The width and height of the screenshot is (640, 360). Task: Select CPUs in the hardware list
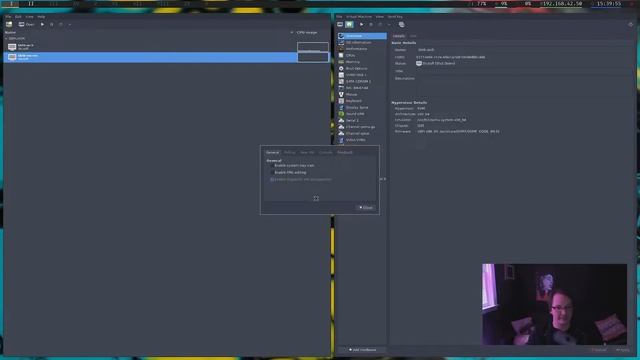(x=362, y=56)
